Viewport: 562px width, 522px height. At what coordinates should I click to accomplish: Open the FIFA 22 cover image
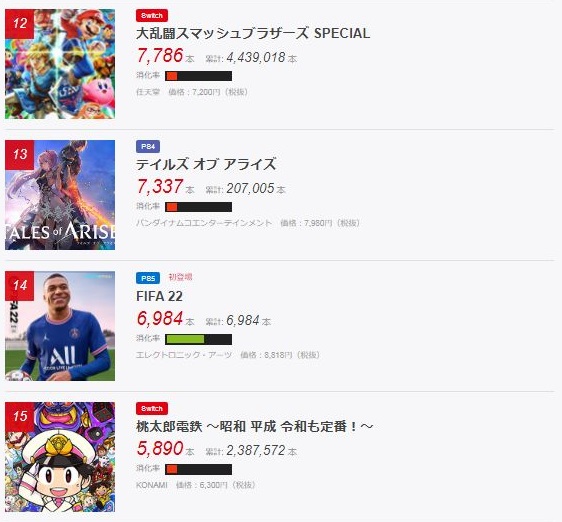click(60, 326)
